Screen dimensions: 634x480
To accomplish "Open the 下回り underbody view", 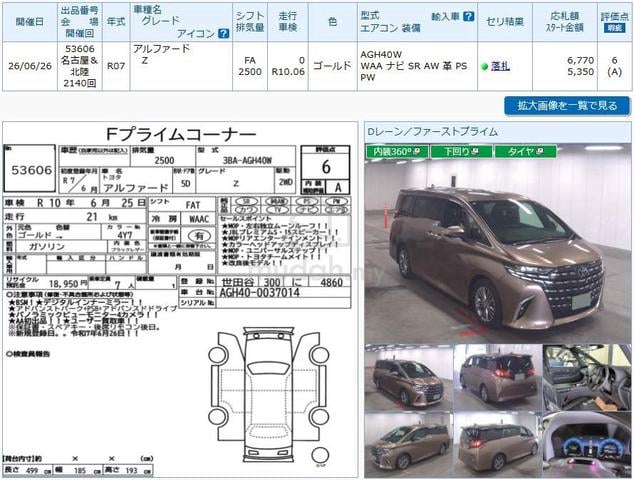I will pyautogui.click(x=461, y=152).
